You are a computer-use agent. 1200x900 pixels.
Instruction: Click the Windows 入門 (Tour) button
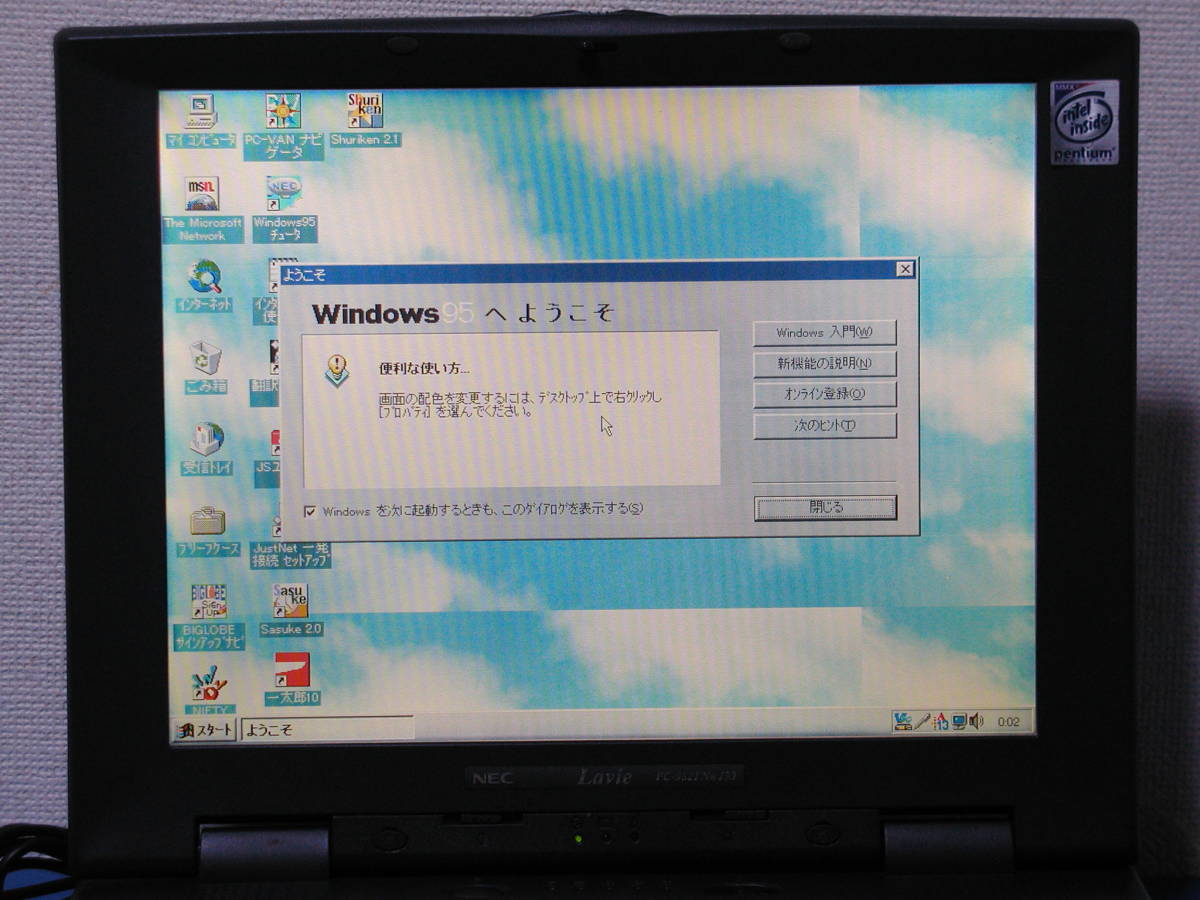(824, 333)
